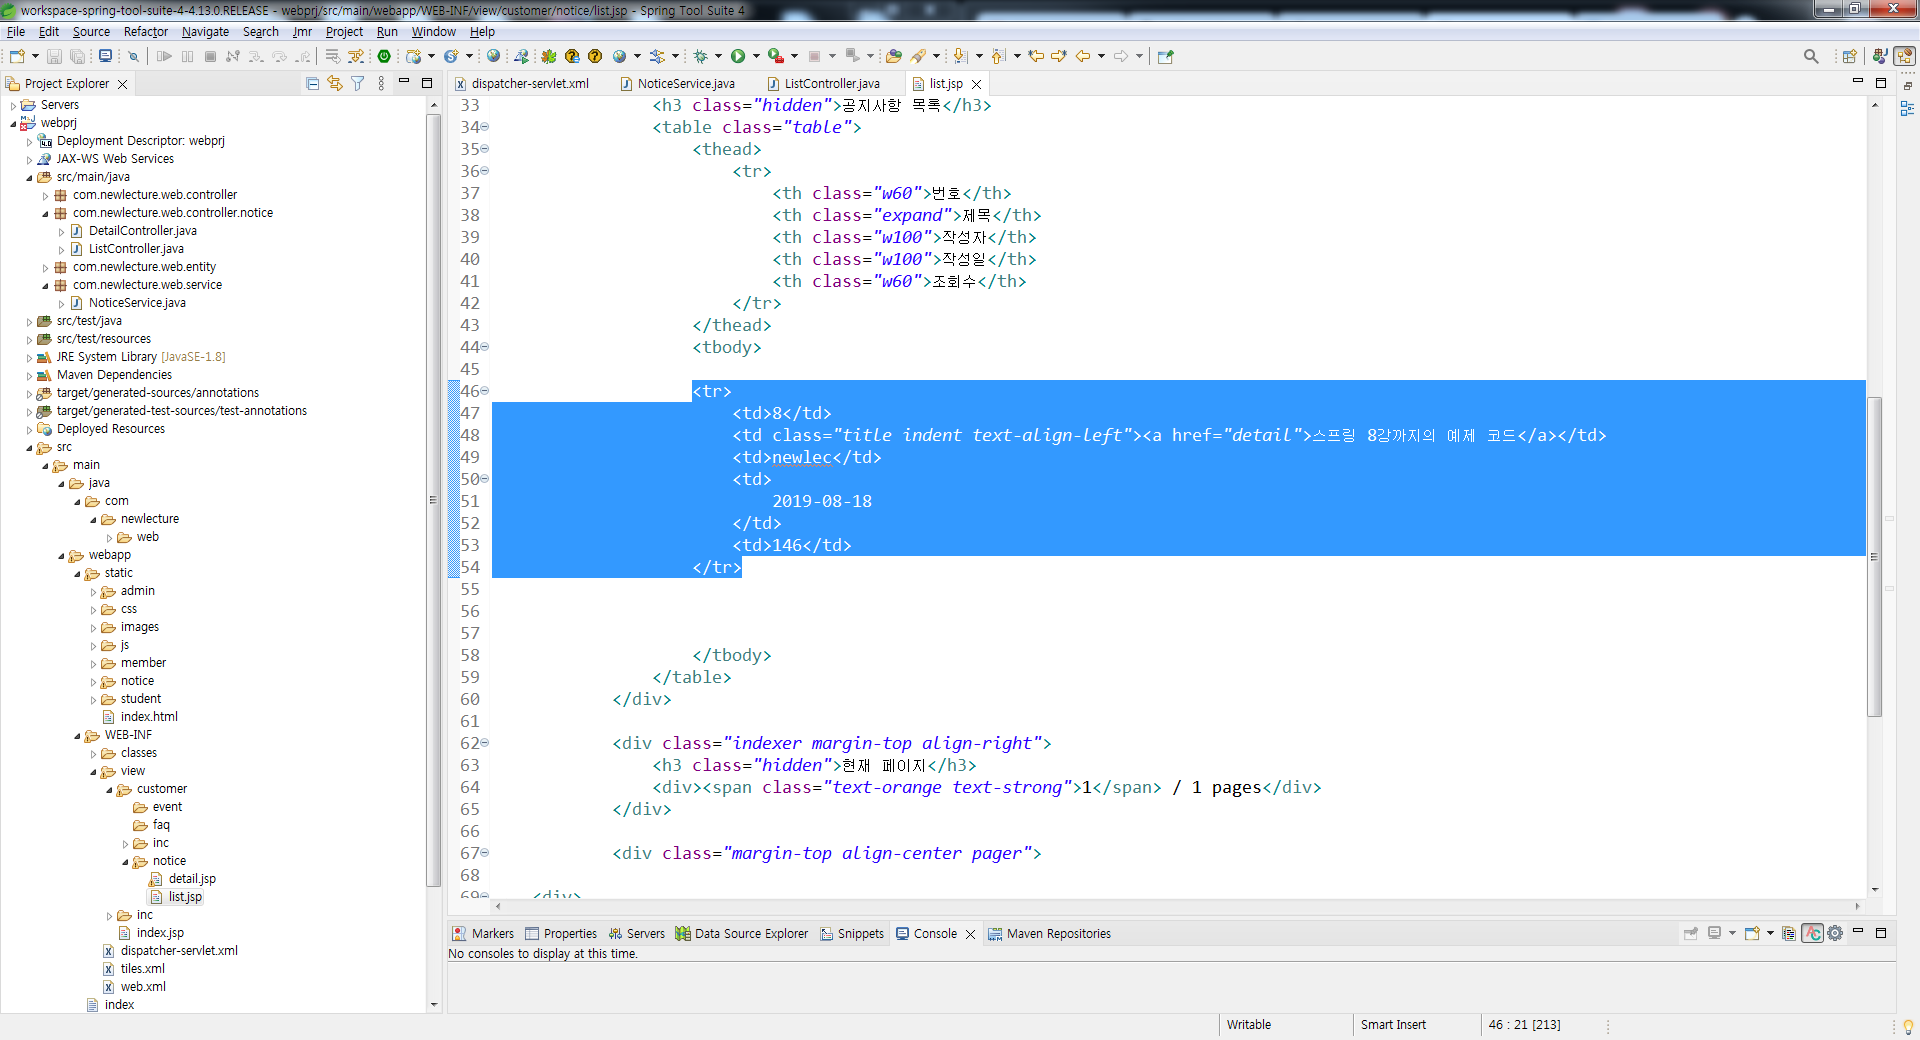
Task: Toggle the highlighted AC console button
Action: tap(1812, 933)
